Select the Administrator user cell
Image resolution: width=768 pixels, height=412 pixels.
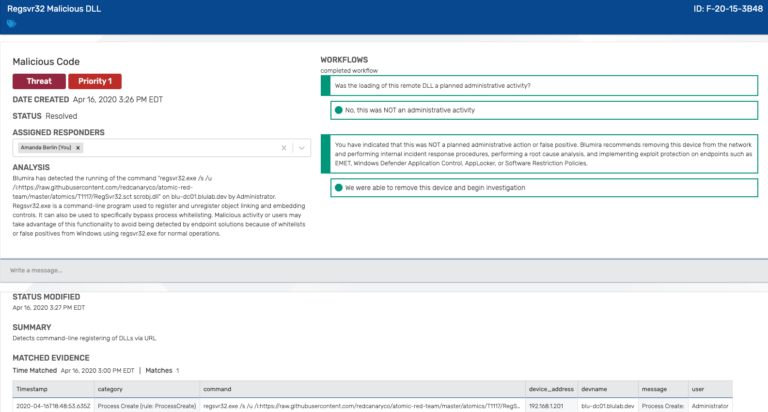[710, 406]
